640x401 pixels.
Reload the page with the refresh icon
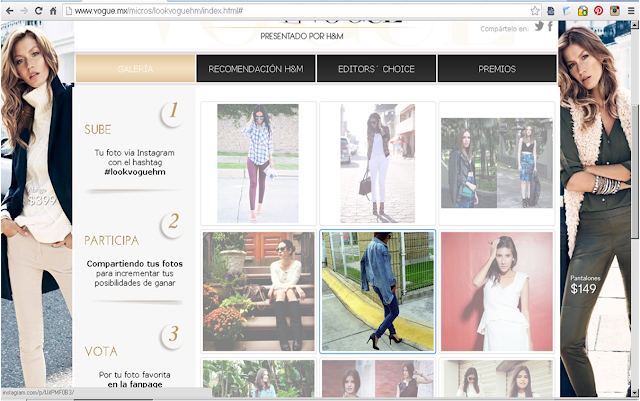click(39, 11)
